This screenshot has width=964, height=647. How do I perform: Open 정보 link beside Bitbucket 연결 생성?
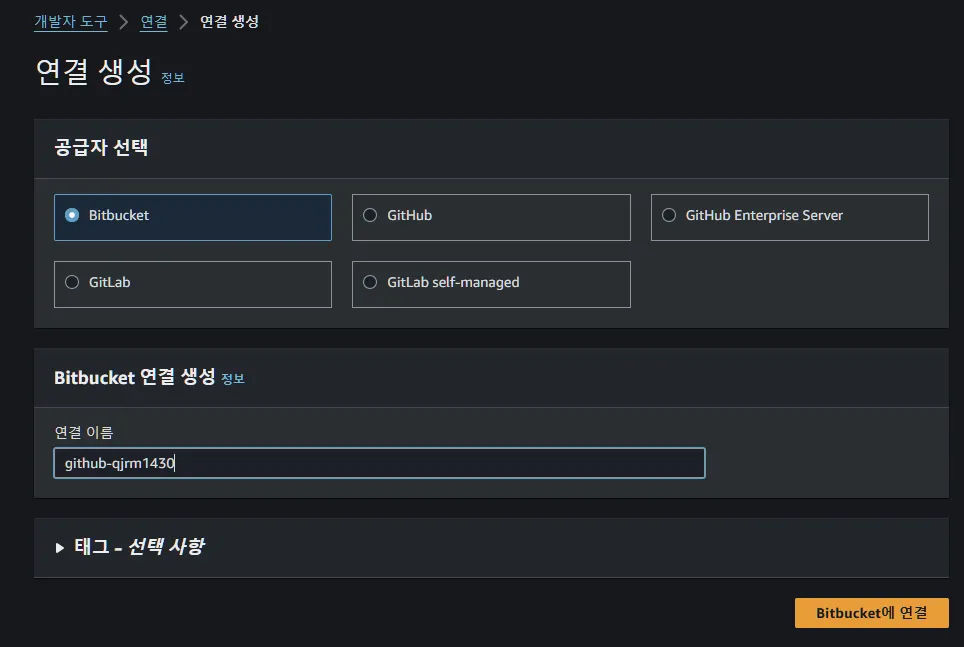point(233,379)
